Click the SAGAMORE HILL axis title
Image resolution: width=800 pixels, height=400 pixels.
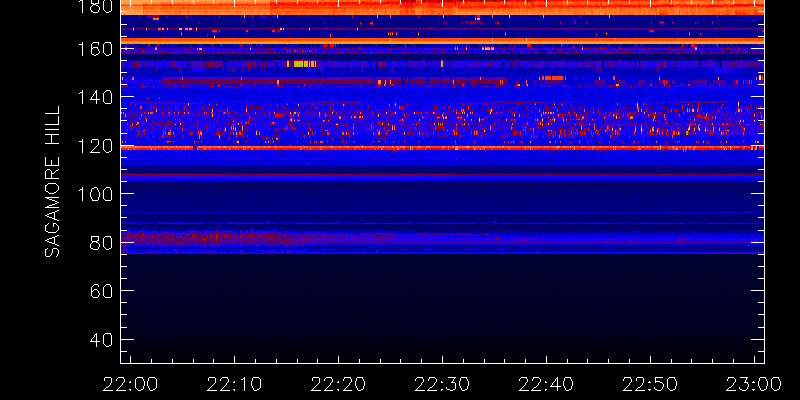click(x=53, y=182)
